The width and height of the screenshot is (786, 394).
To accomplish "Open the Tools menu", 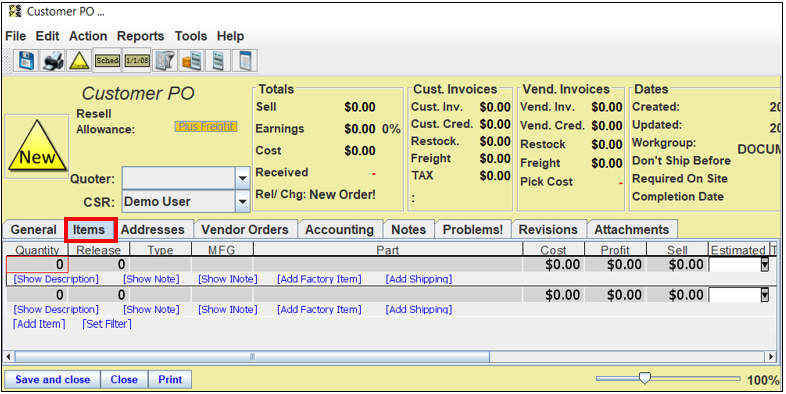I will point(190,36).
